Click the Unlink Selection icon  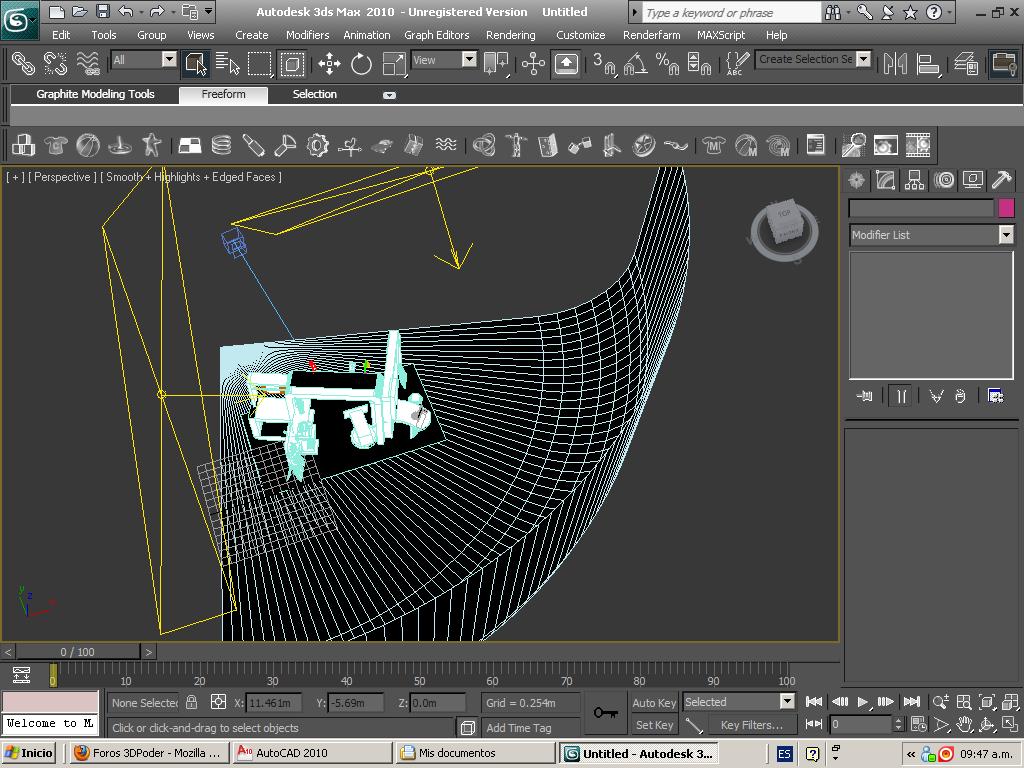(x=56, y=63)
